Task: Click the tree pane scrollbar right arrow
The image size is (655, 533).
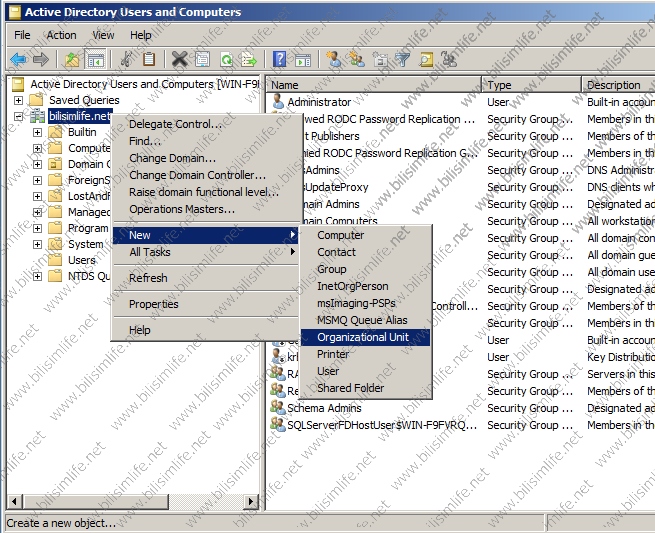Action: [251, 501]
